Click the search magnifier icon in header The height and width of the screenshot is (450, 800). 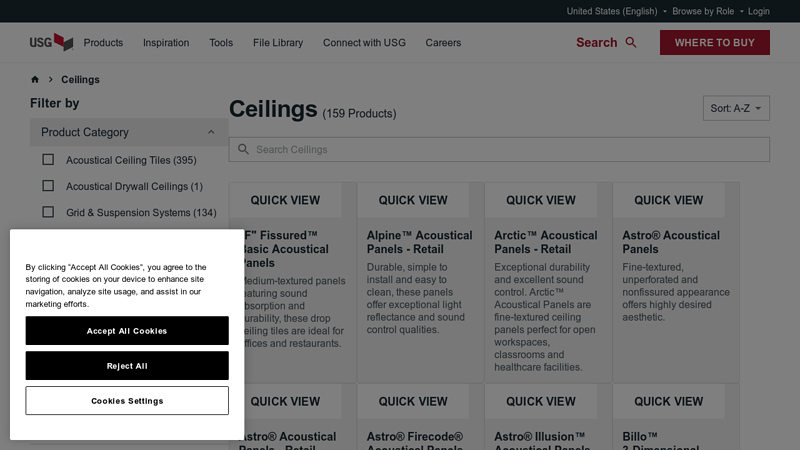point(631,42)
